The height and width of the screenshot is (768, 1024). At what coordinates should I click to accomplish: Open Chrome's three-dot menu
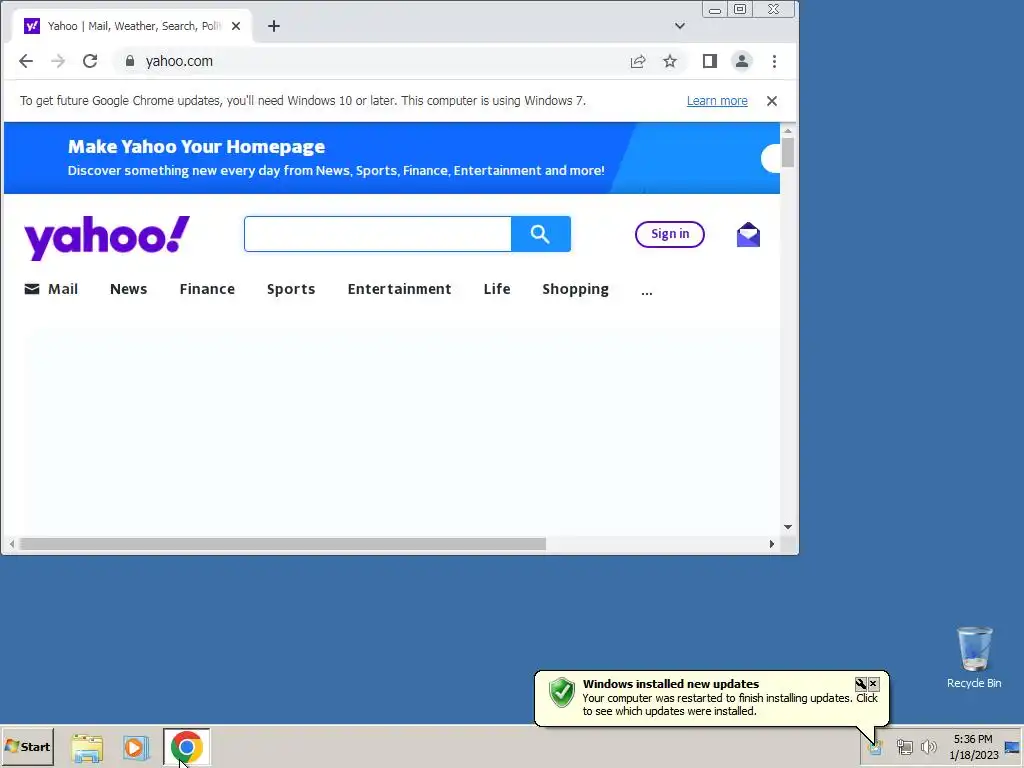pyautogui.click(x=775, y=61)
